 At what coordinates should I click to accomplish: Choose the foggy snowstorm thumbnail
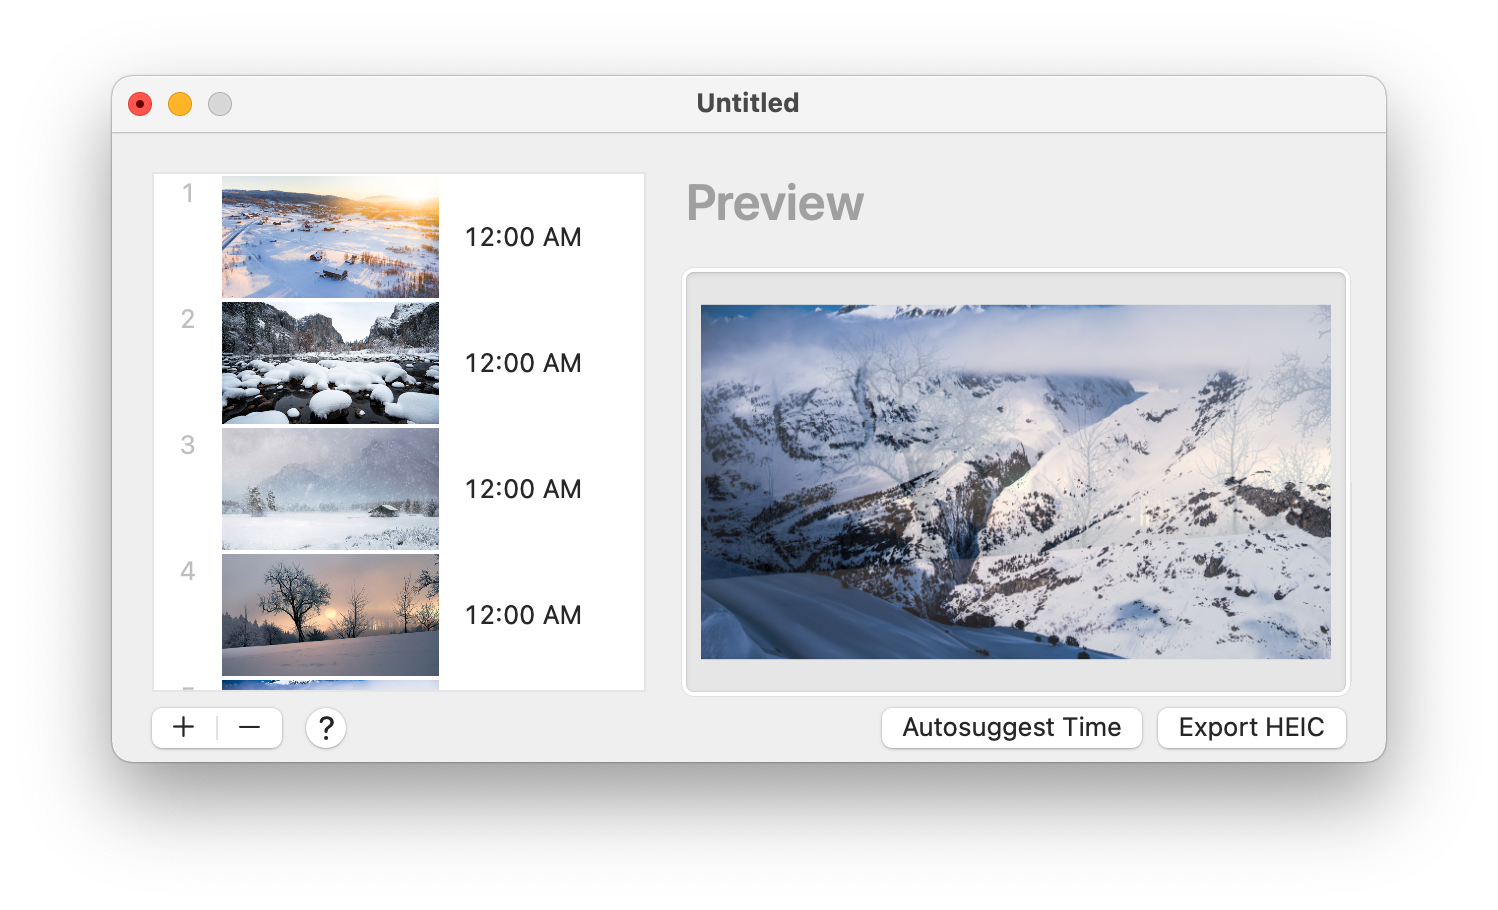pos(330,489)
